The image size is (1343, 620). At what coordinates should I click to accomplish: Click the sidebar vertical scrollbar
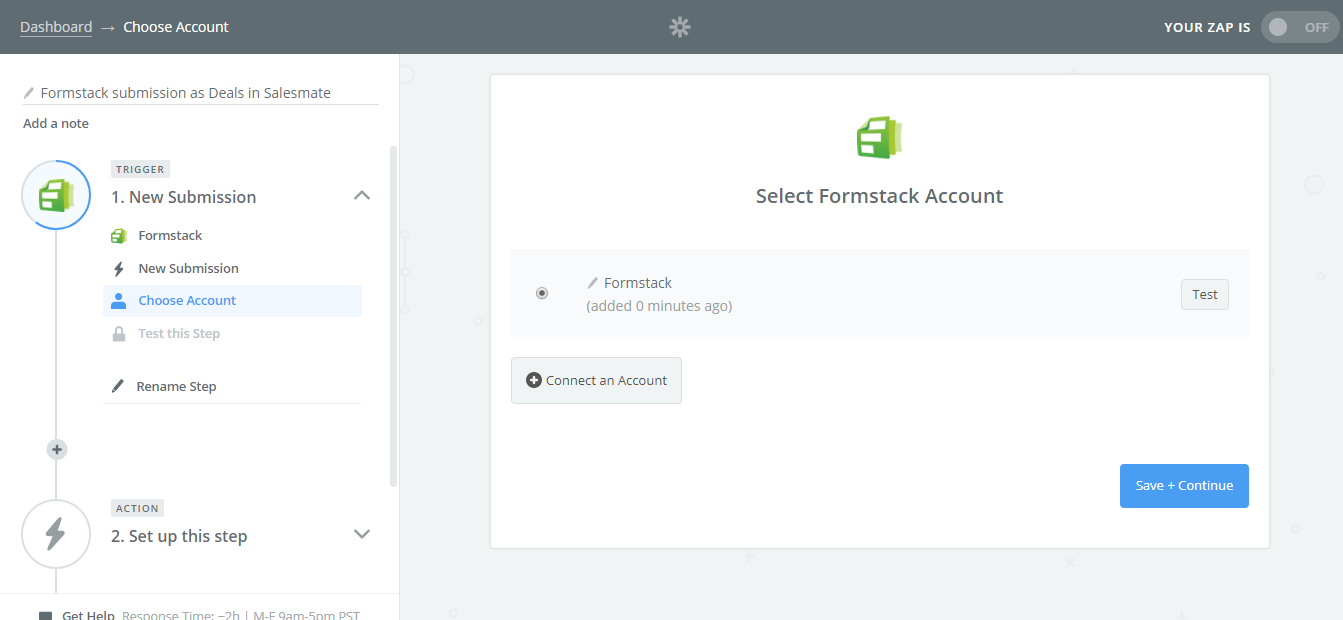[x=393, y=316]
